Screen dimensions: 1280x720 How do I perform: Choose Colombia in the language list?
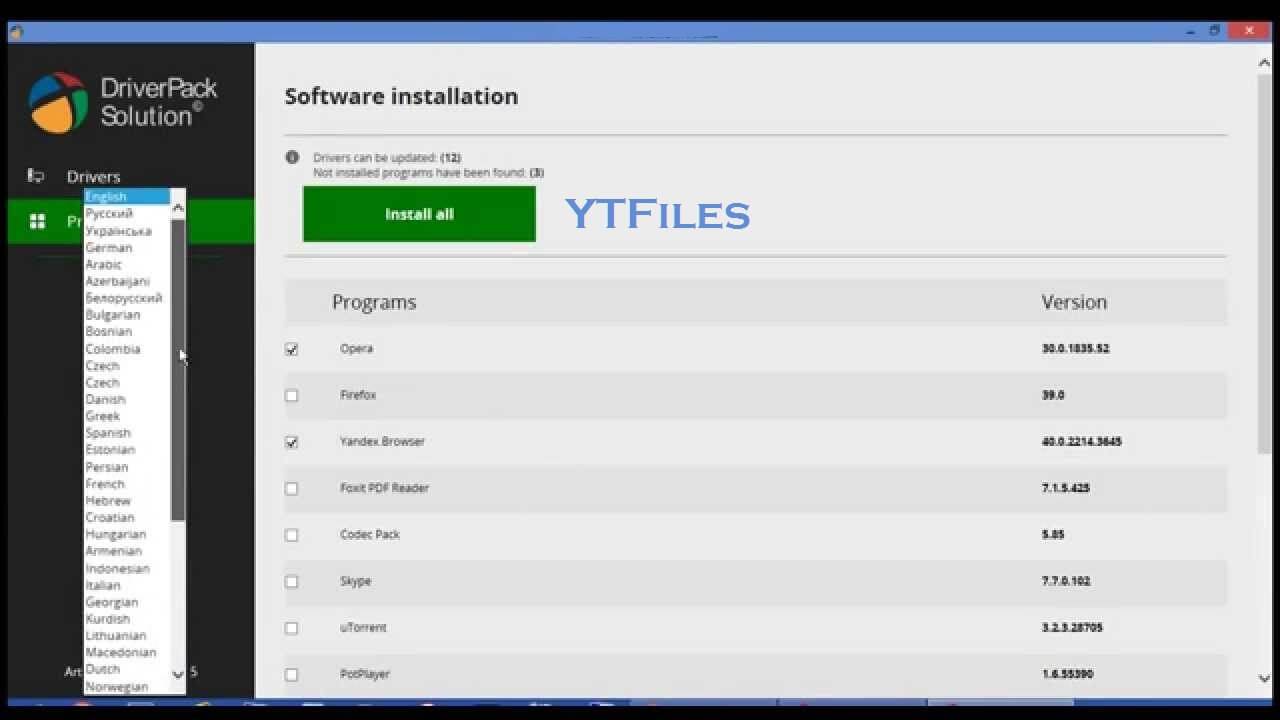pos(127,348)
